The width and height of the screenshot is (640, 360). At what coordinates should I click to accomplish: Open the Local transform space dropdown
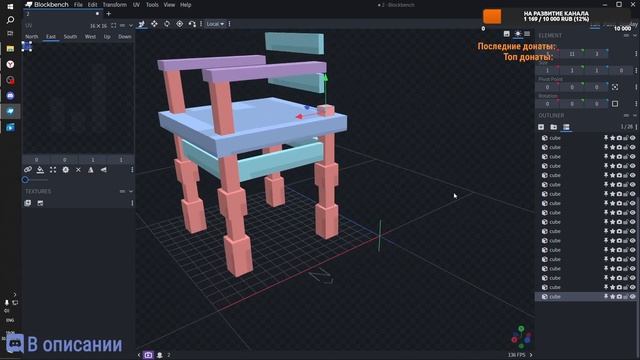[215, 24]
